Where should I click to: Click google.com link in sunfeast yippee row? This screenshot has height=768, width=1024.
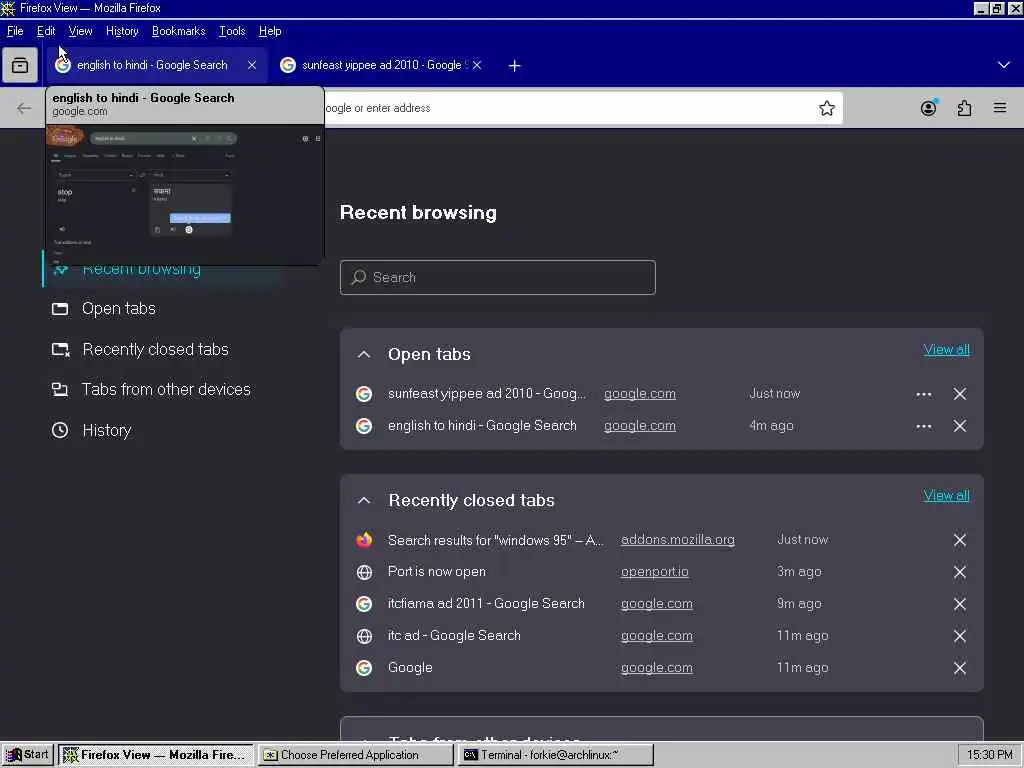640,394
